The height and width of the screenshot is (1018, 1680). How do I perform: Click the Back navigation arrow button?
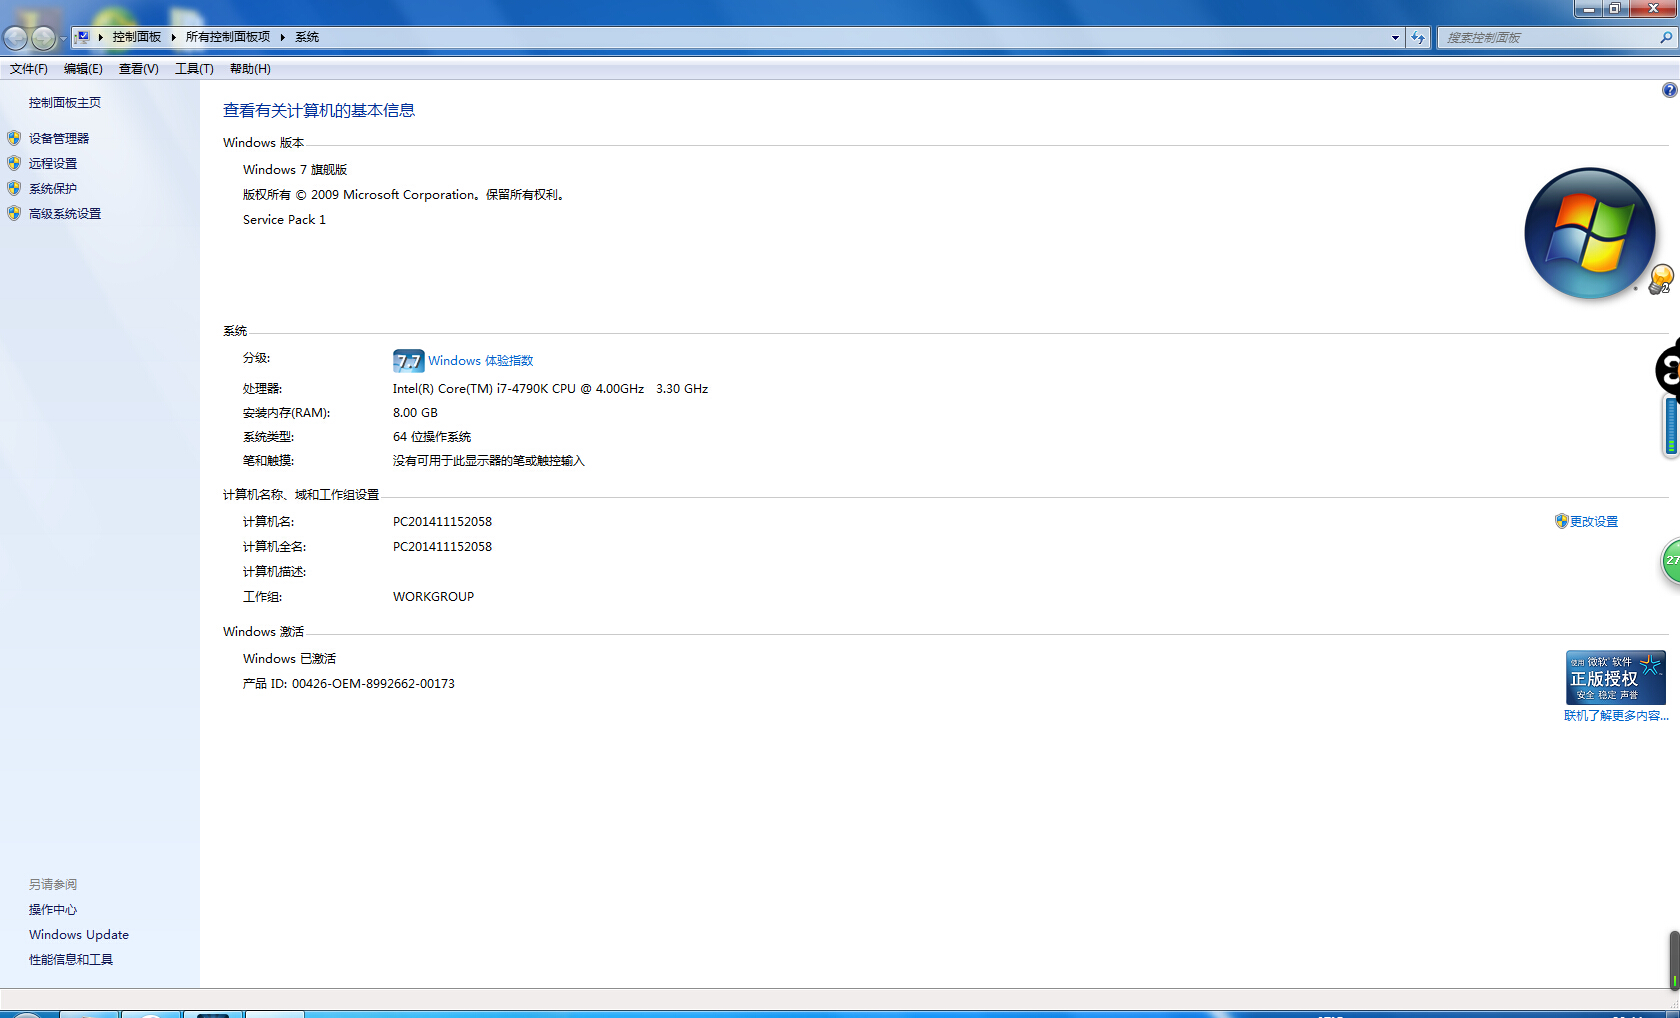coord(16,38)
